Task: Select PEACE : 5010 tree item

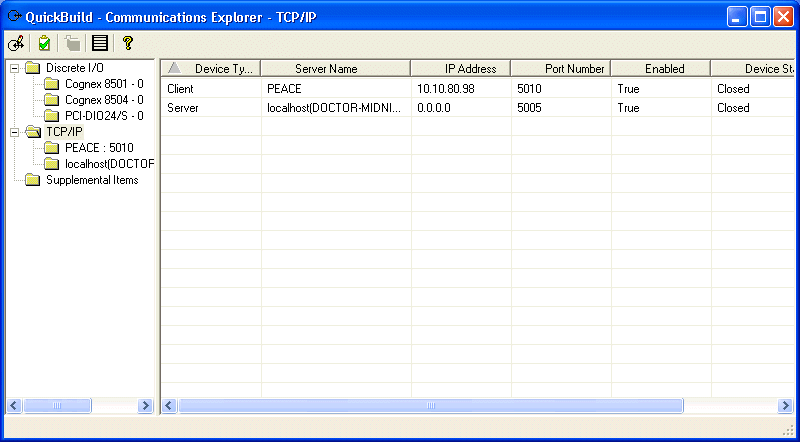Action: coord(99,148)
